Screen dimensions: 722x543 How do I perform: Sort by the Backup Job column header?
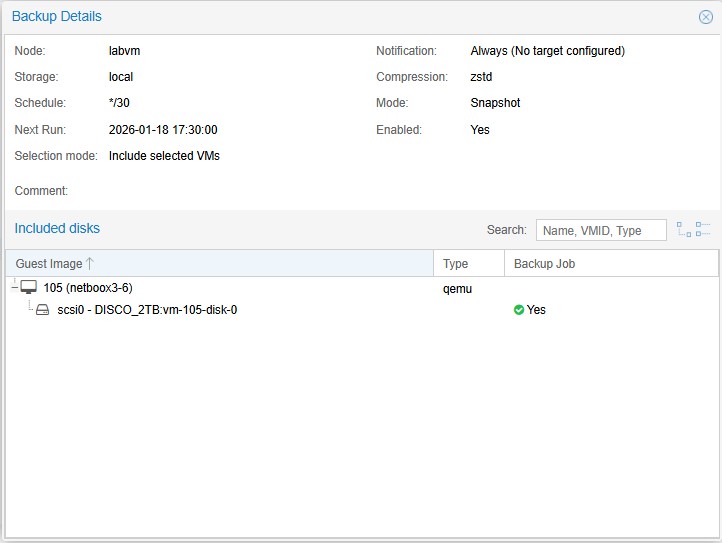tap(544, 264)
